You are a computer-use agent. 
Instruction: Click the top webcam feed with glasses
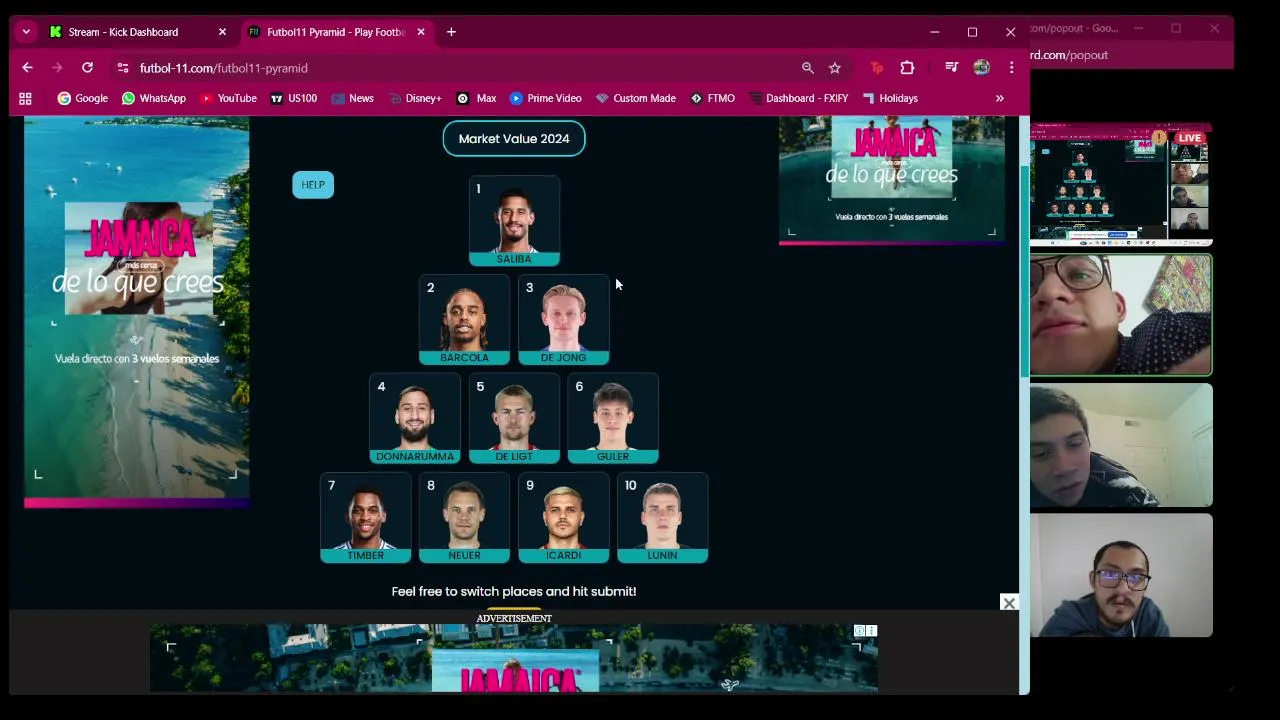(x=1121, y=315)
